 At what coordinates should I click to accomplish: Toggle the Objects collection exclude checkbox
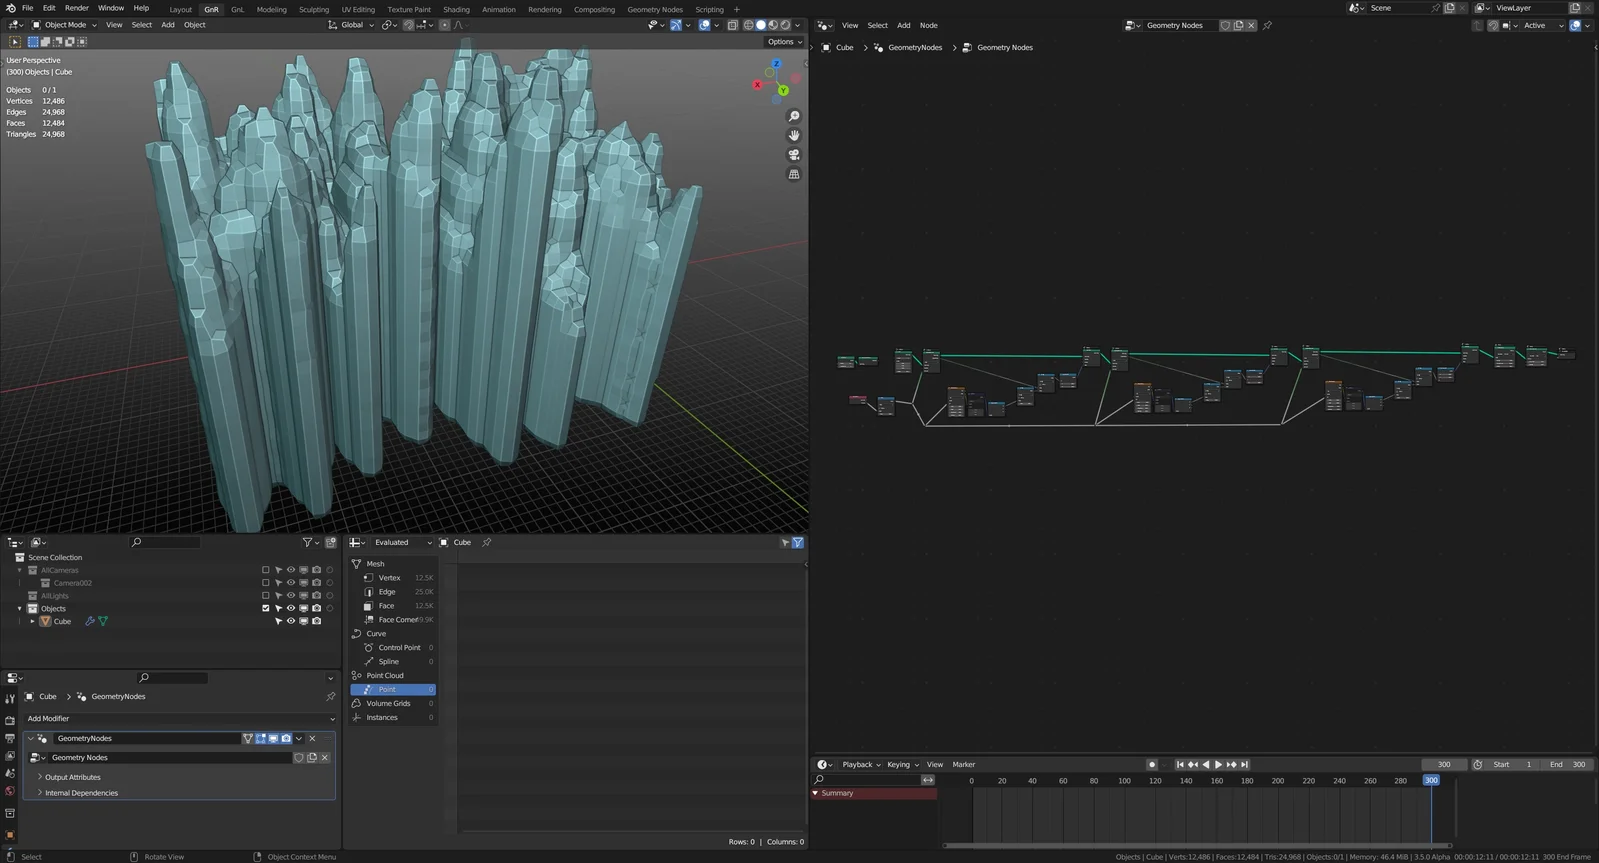point(266,608)
